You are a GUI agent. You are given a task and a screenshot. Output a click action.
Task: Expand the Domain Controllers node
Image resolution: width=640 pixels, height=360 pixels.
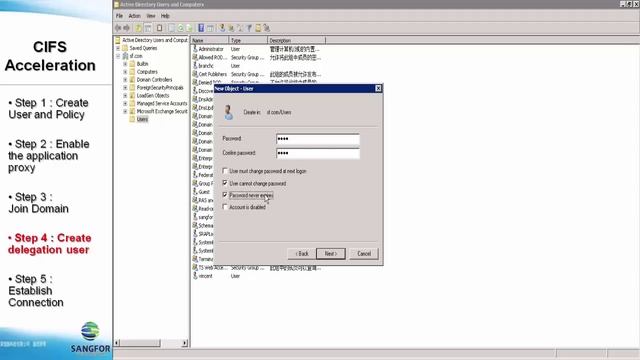(125, 80)
